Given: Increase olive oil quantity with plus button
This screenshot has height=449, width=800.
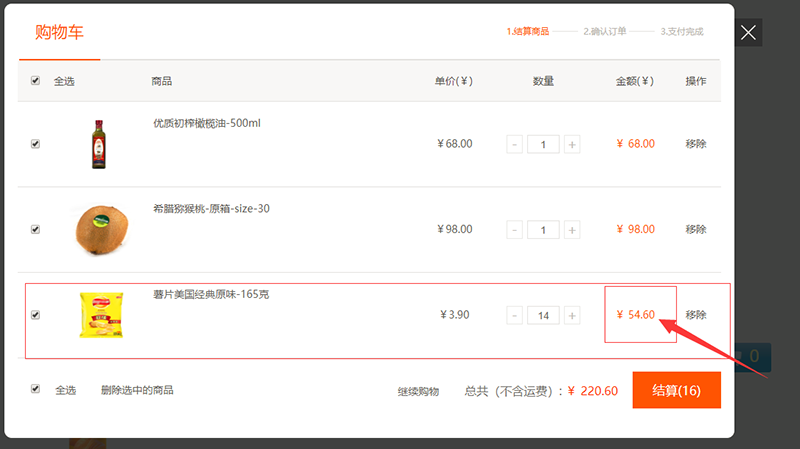Looking at the screenshot, I should pyautogui.click(x=572, y=145).
